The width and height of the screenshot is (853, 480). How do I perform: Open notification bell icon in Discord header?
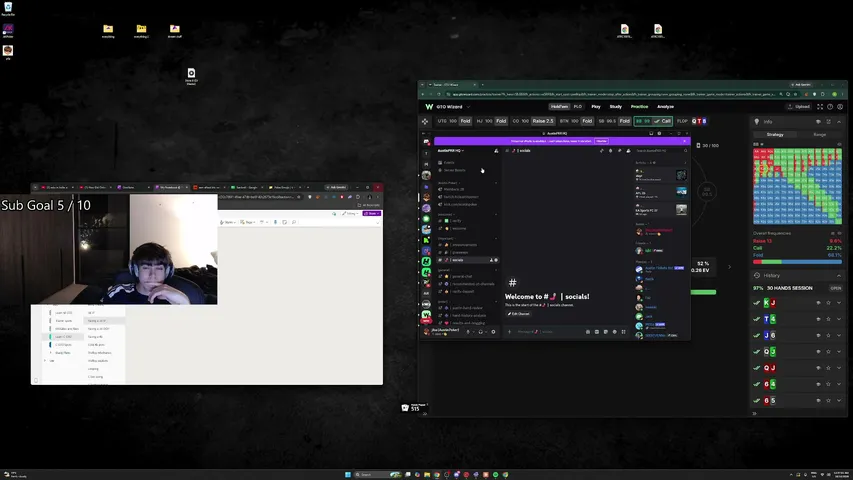(x=610, y=151)
